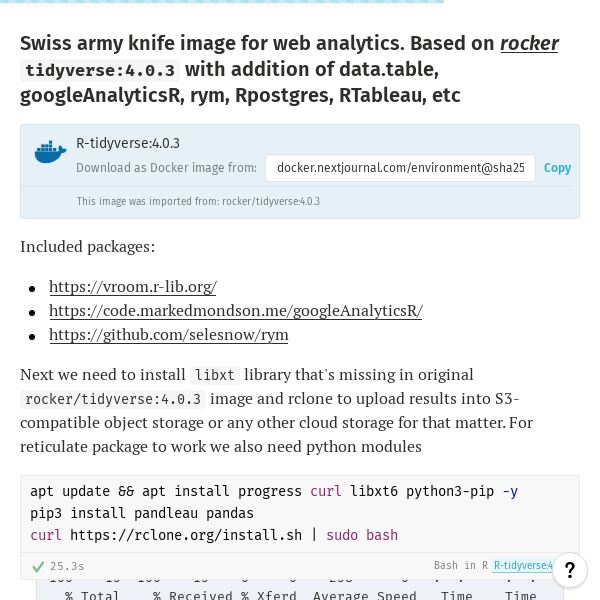This screenshot has height=600, width=600.
Task: Click the libxt inline code snippet
Action: pos(215,375)
